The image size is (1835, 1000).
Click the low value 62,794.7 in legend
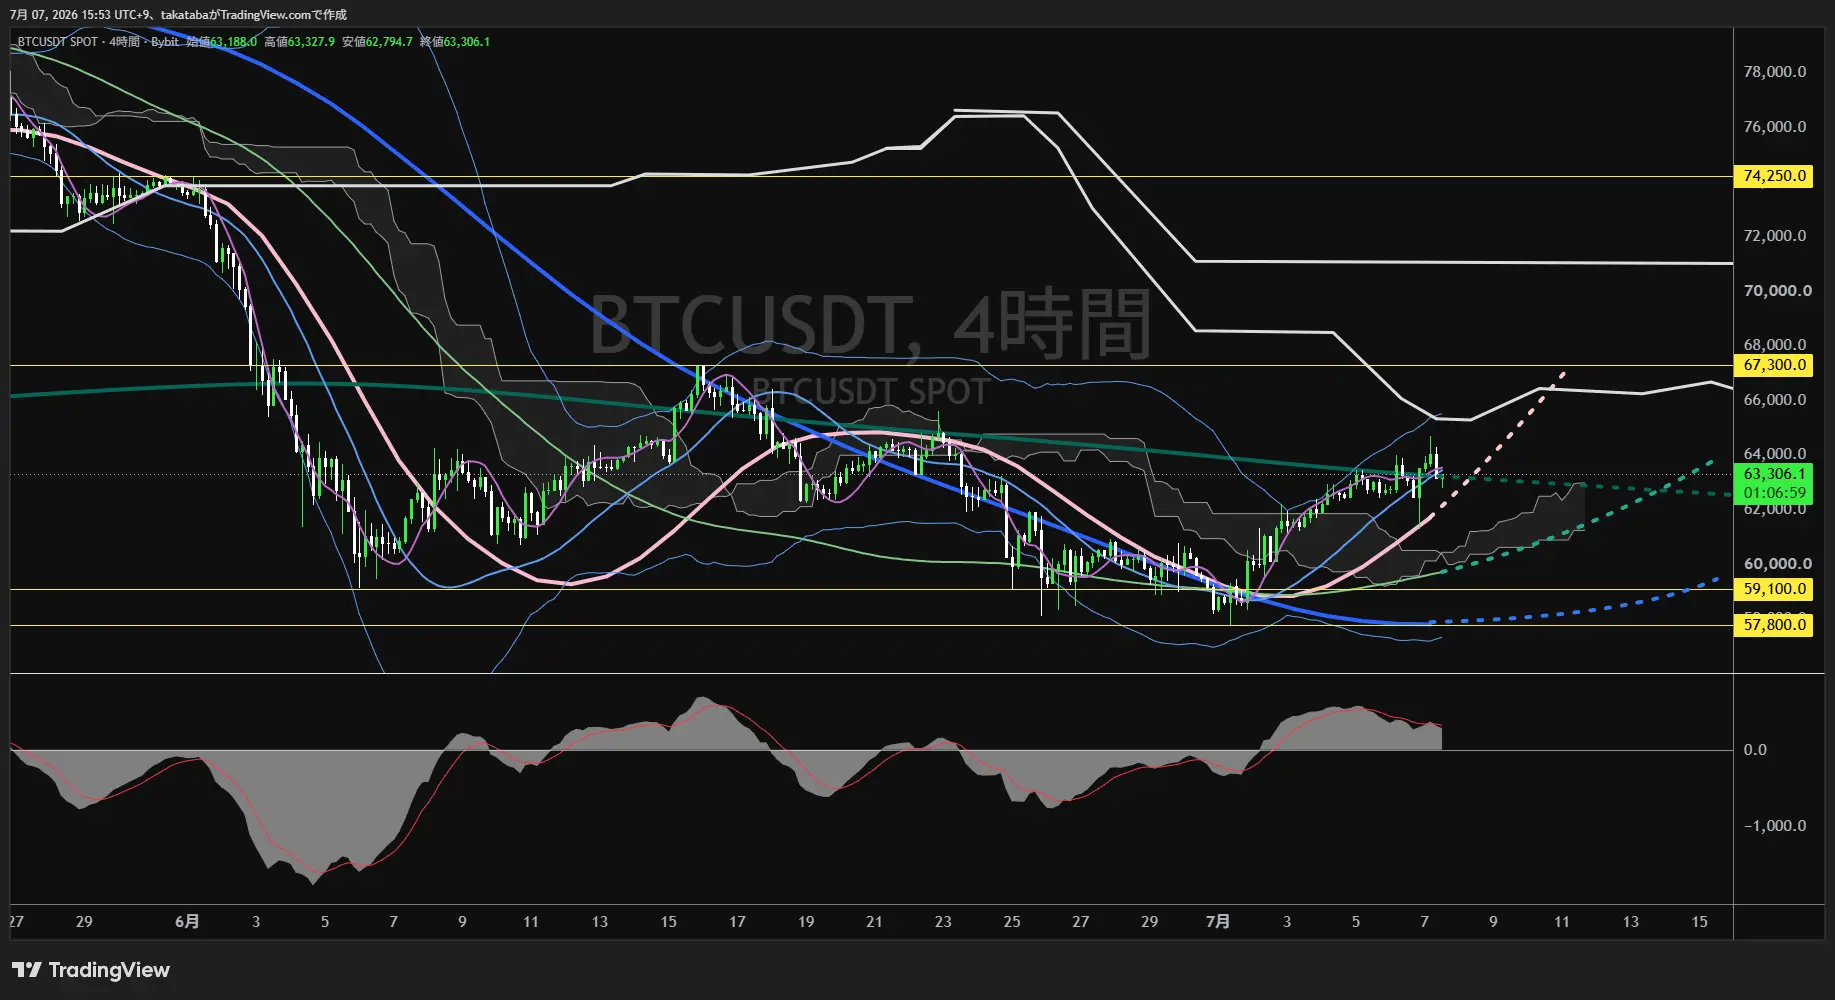[389, 42]
